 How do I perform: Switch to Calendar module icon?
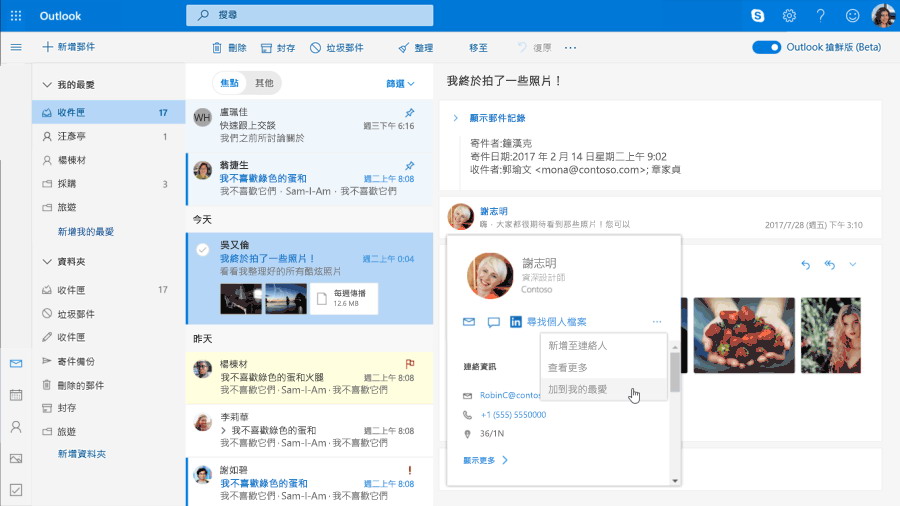click(x=16, y=395)
